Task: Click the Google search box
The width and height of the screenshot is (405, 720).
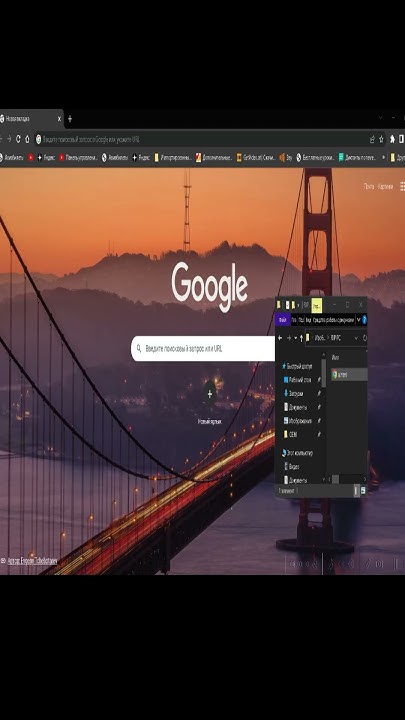Action: coord(203,349)
